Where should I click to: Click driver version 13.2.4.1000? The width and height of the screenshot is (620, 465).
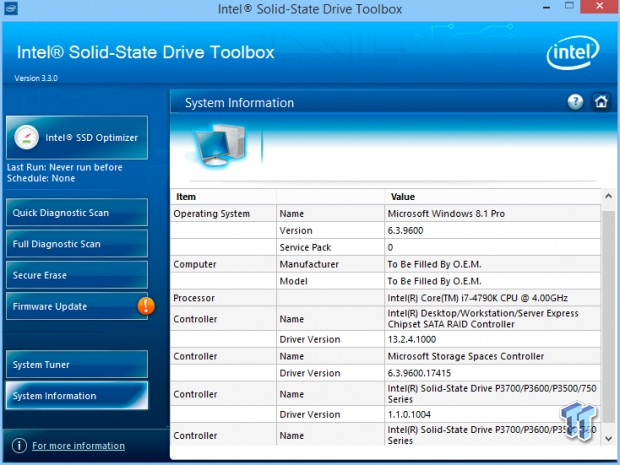click(x=412, y=339)
